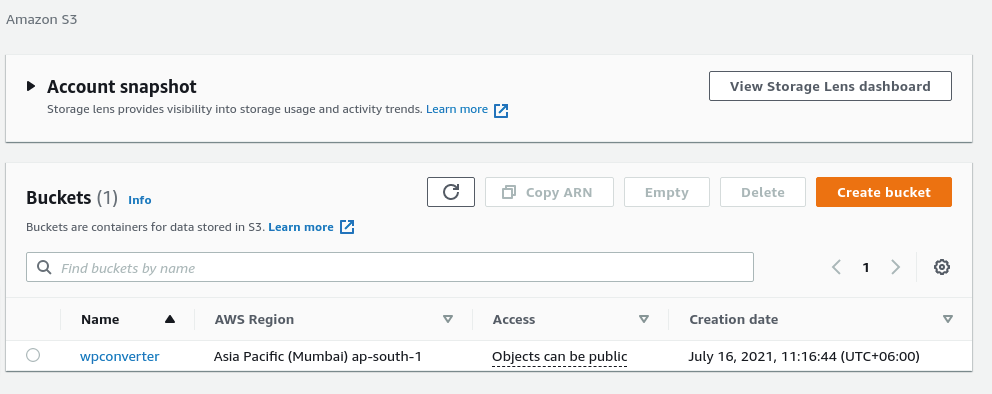Image resolution: width=992 pixels, height=394 pixels.
Task: Open the bucket table preferences gear
Action: tap(941, 267)
